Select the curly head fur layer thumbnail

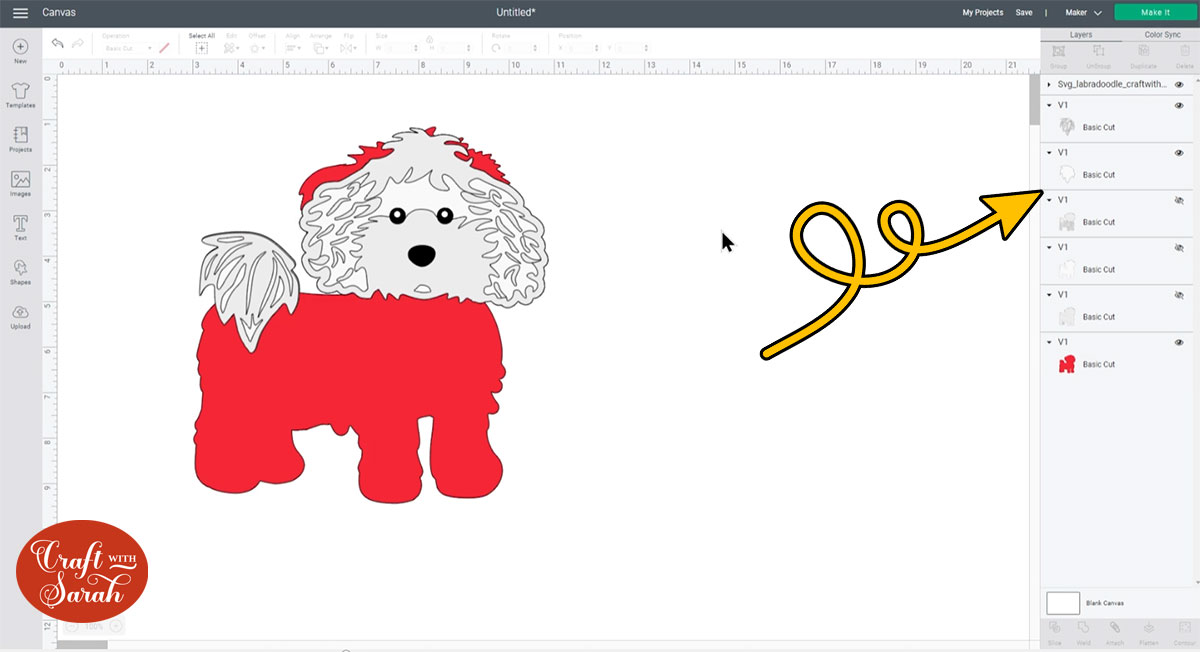(x=1067, y=127)
